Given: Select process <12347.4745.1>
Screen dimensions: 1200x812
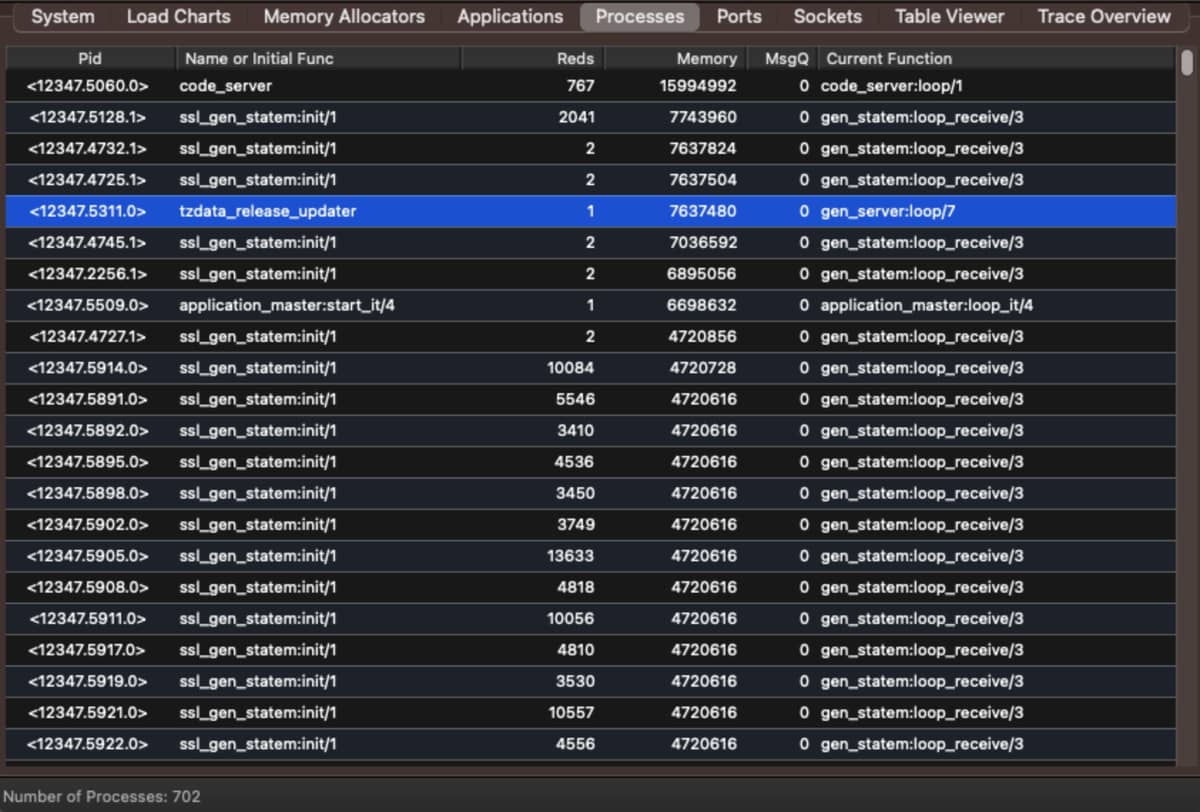Looking at the screenshot, I should pyautogui.click(x=590, y=243).
